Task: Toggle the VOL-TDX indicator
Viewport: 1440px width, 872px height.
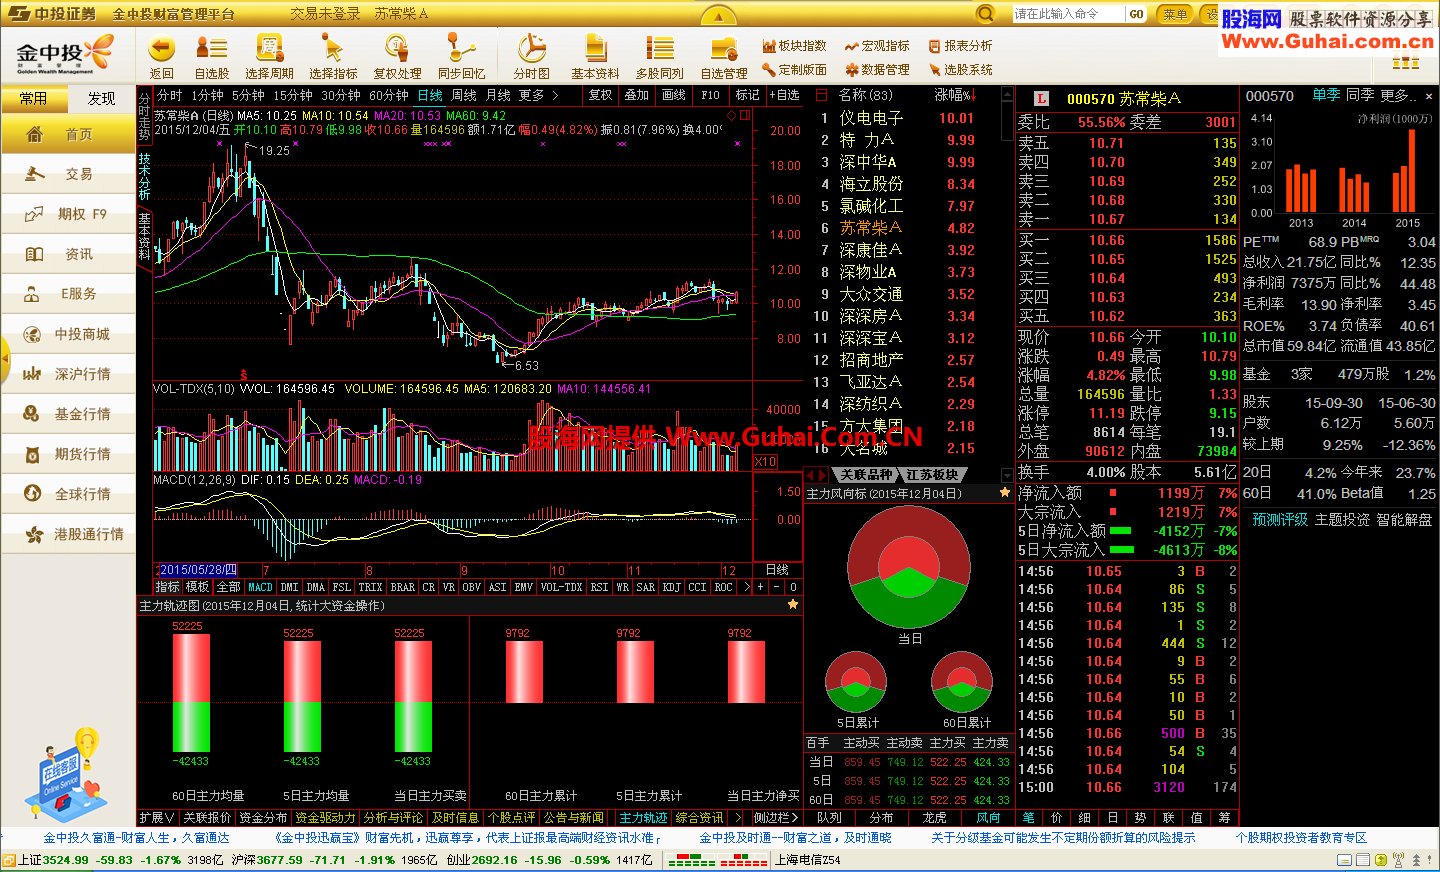Action: point(561,587)
